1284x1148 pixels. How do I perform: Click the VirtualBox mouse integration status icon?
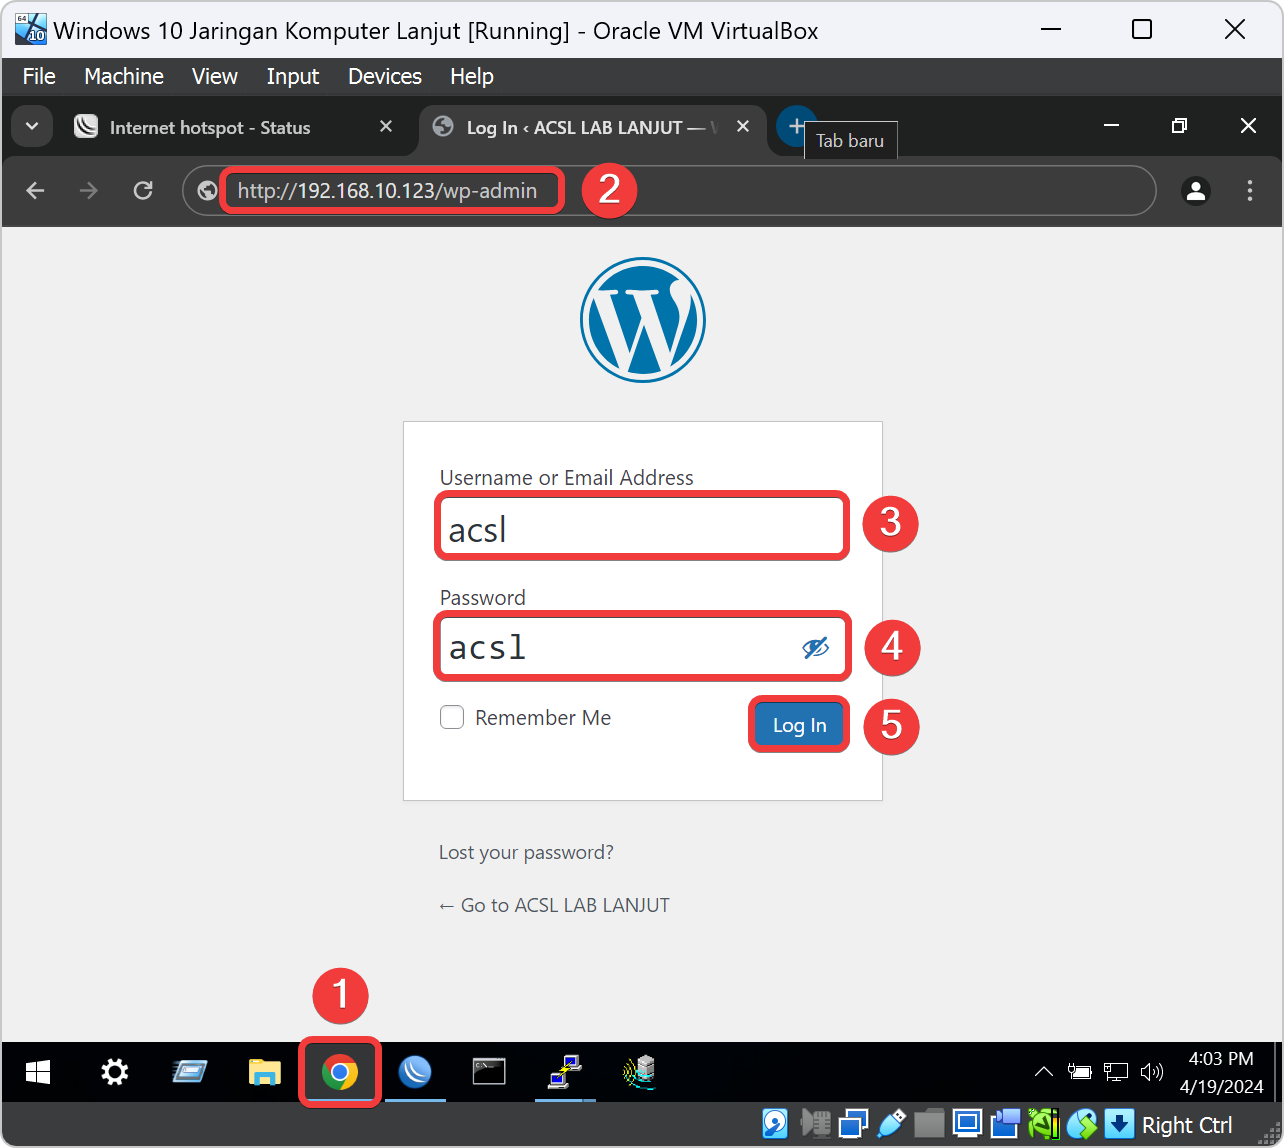point(1081,1124)
